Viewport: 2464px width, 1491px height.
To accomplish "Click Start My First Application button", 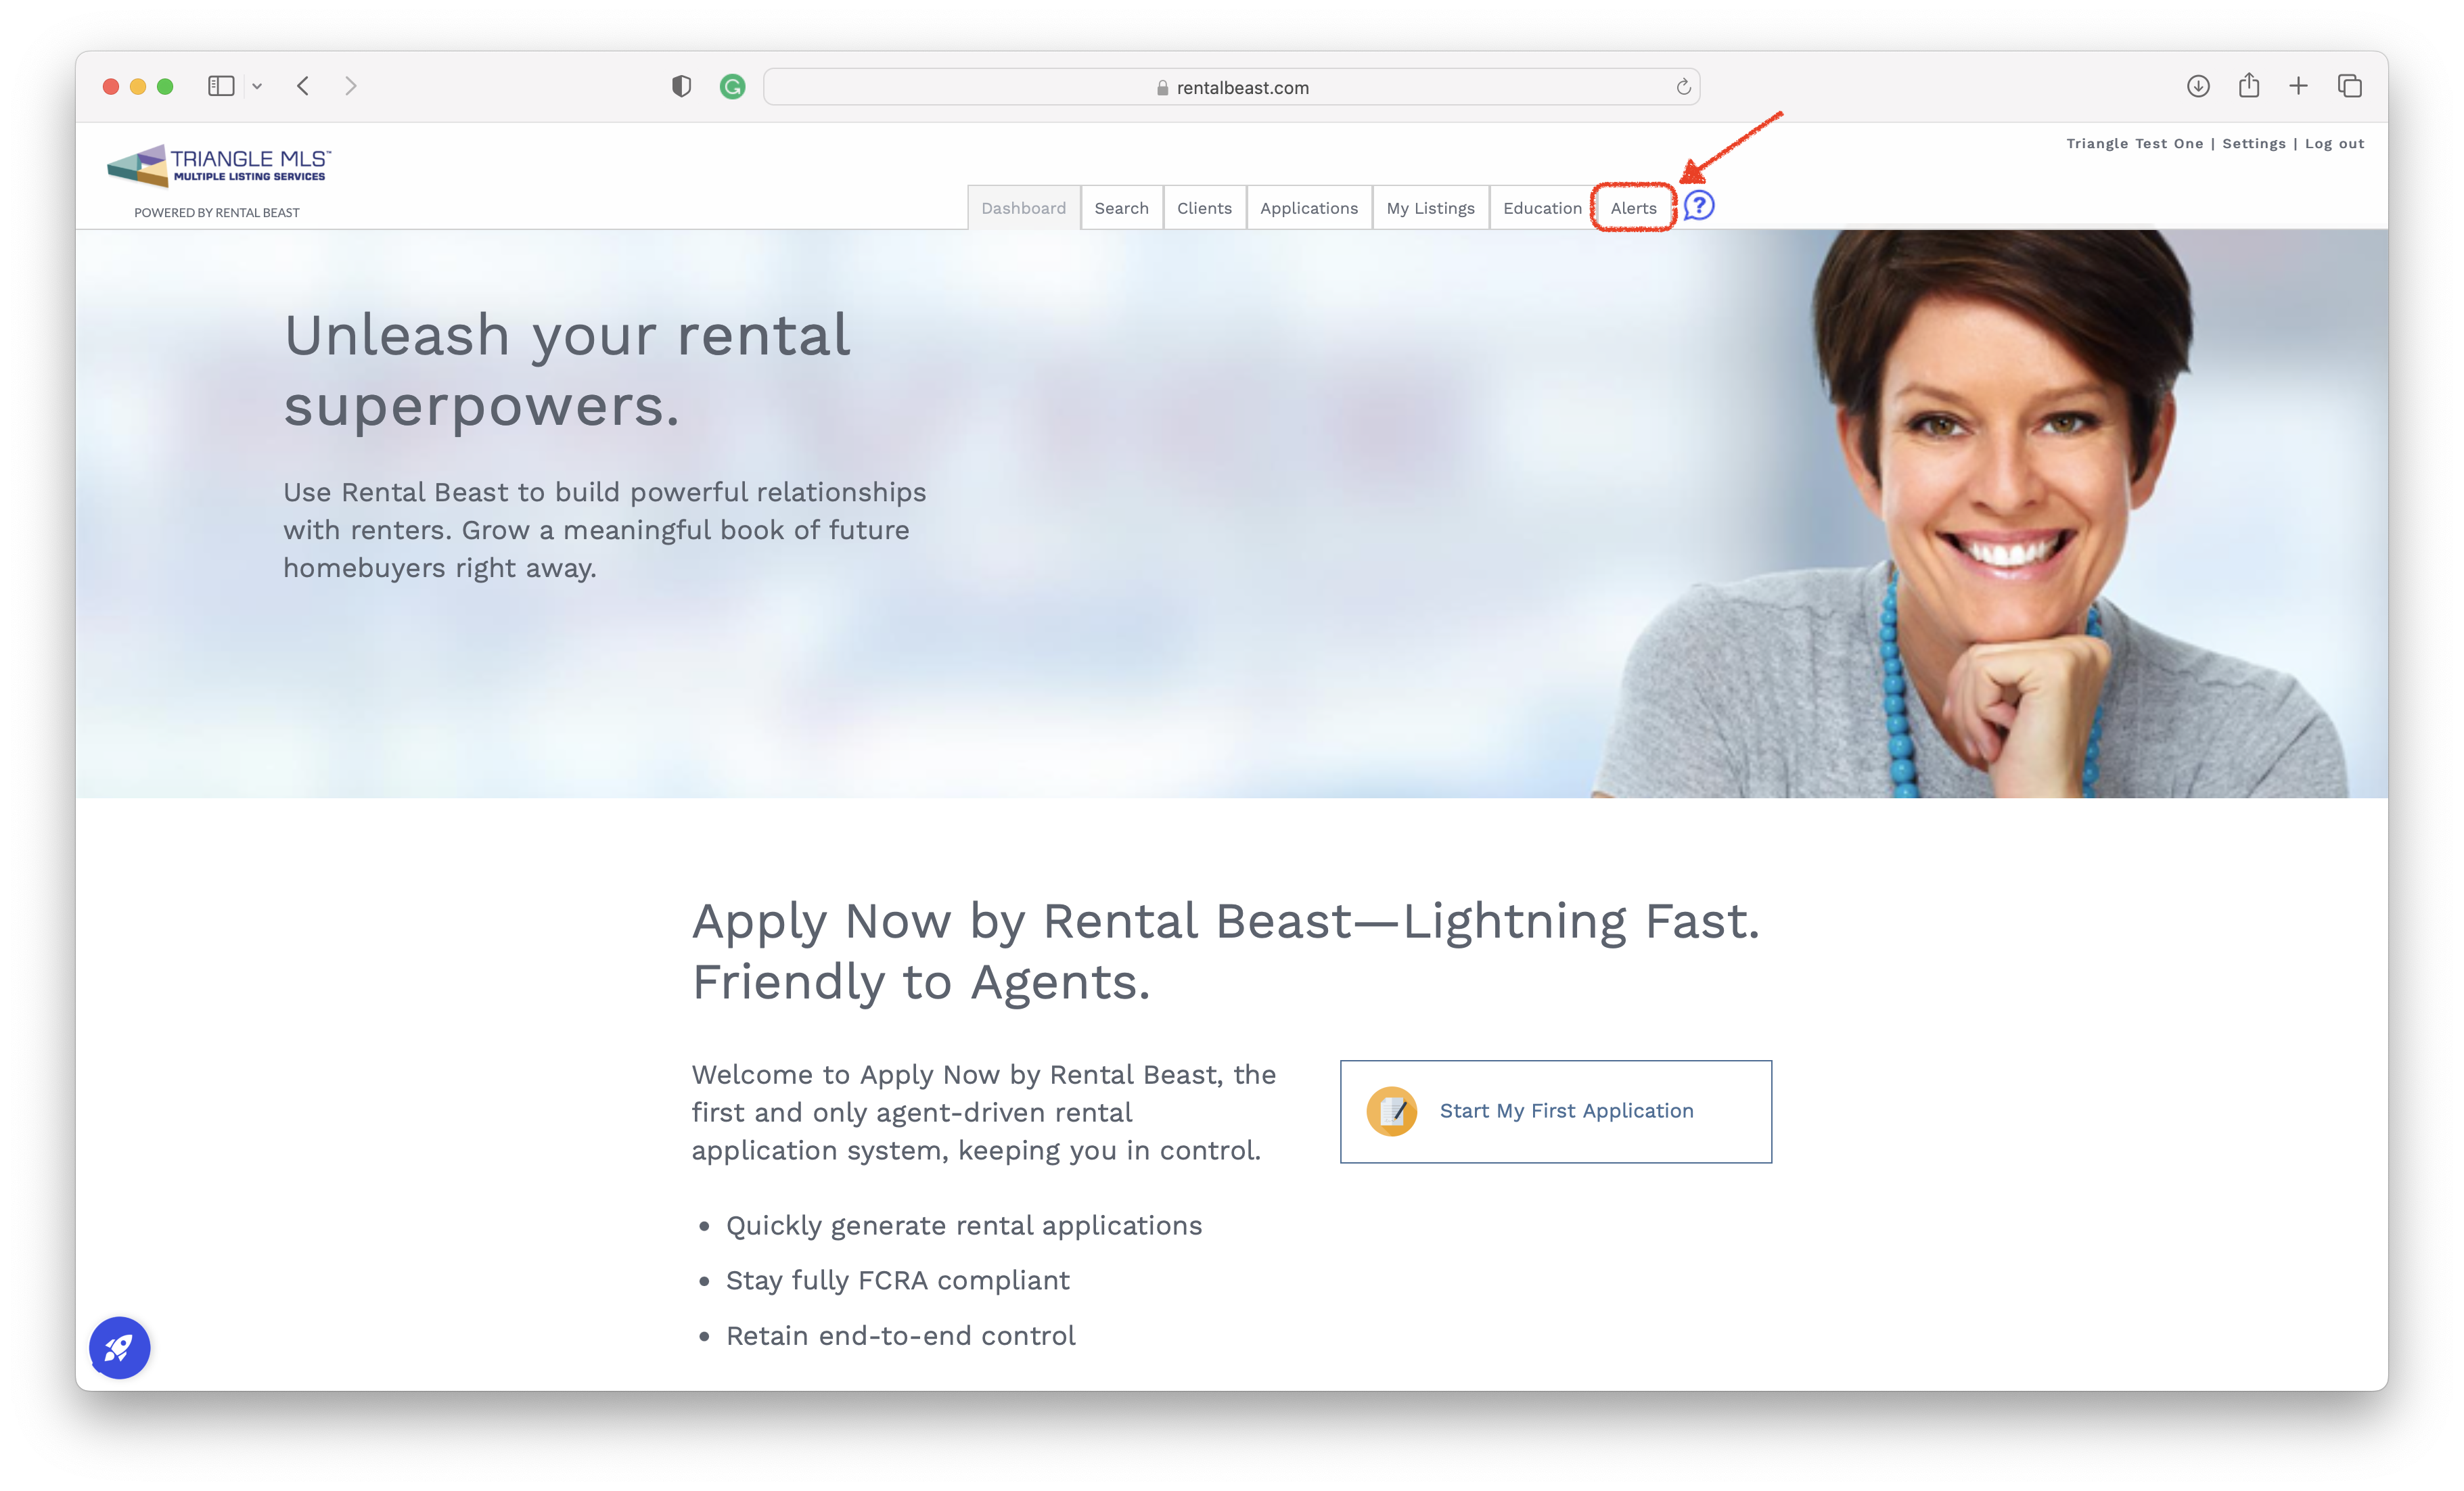I will pyautogui.click(x=1556, y=1111).
